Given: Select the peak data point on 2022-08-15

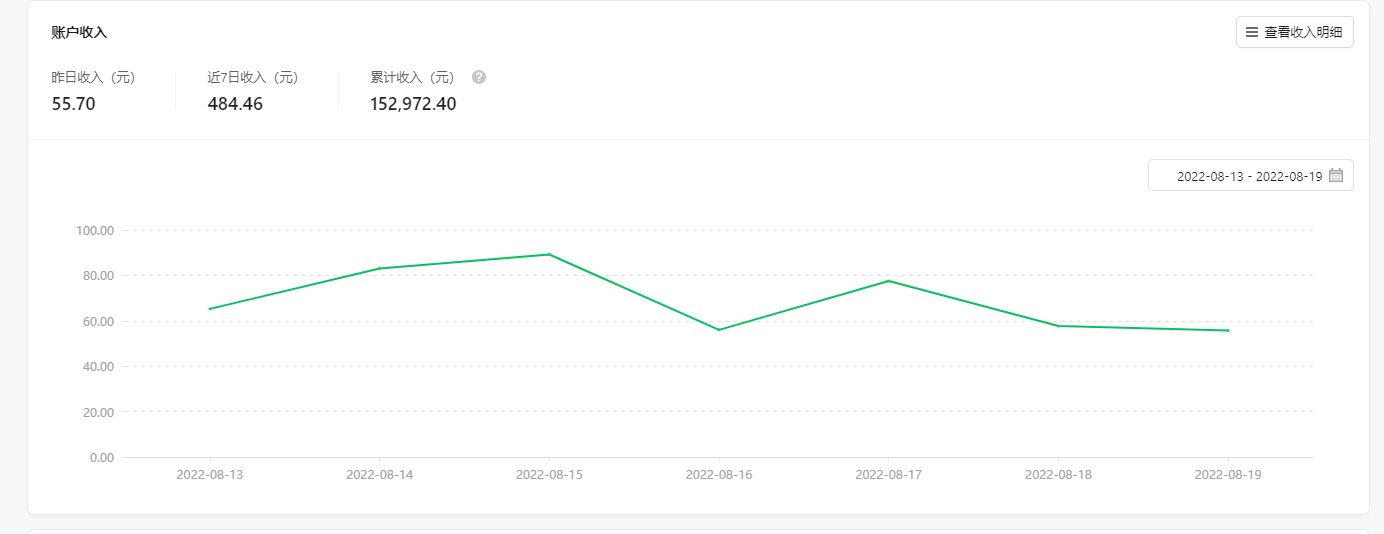Looking at the screenshot, I should point(549,254).
